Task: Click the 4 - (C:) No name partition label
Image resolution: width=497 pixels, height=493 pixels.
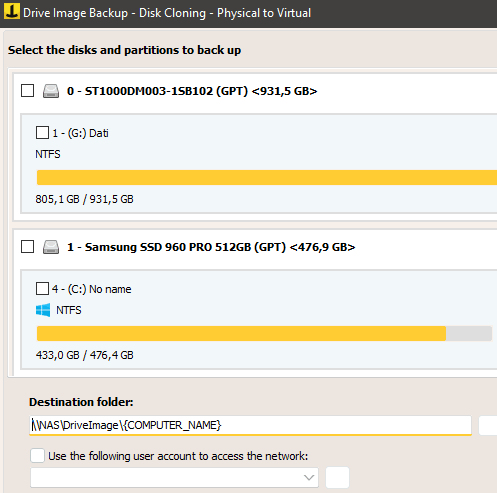Action: coord(92,289)
